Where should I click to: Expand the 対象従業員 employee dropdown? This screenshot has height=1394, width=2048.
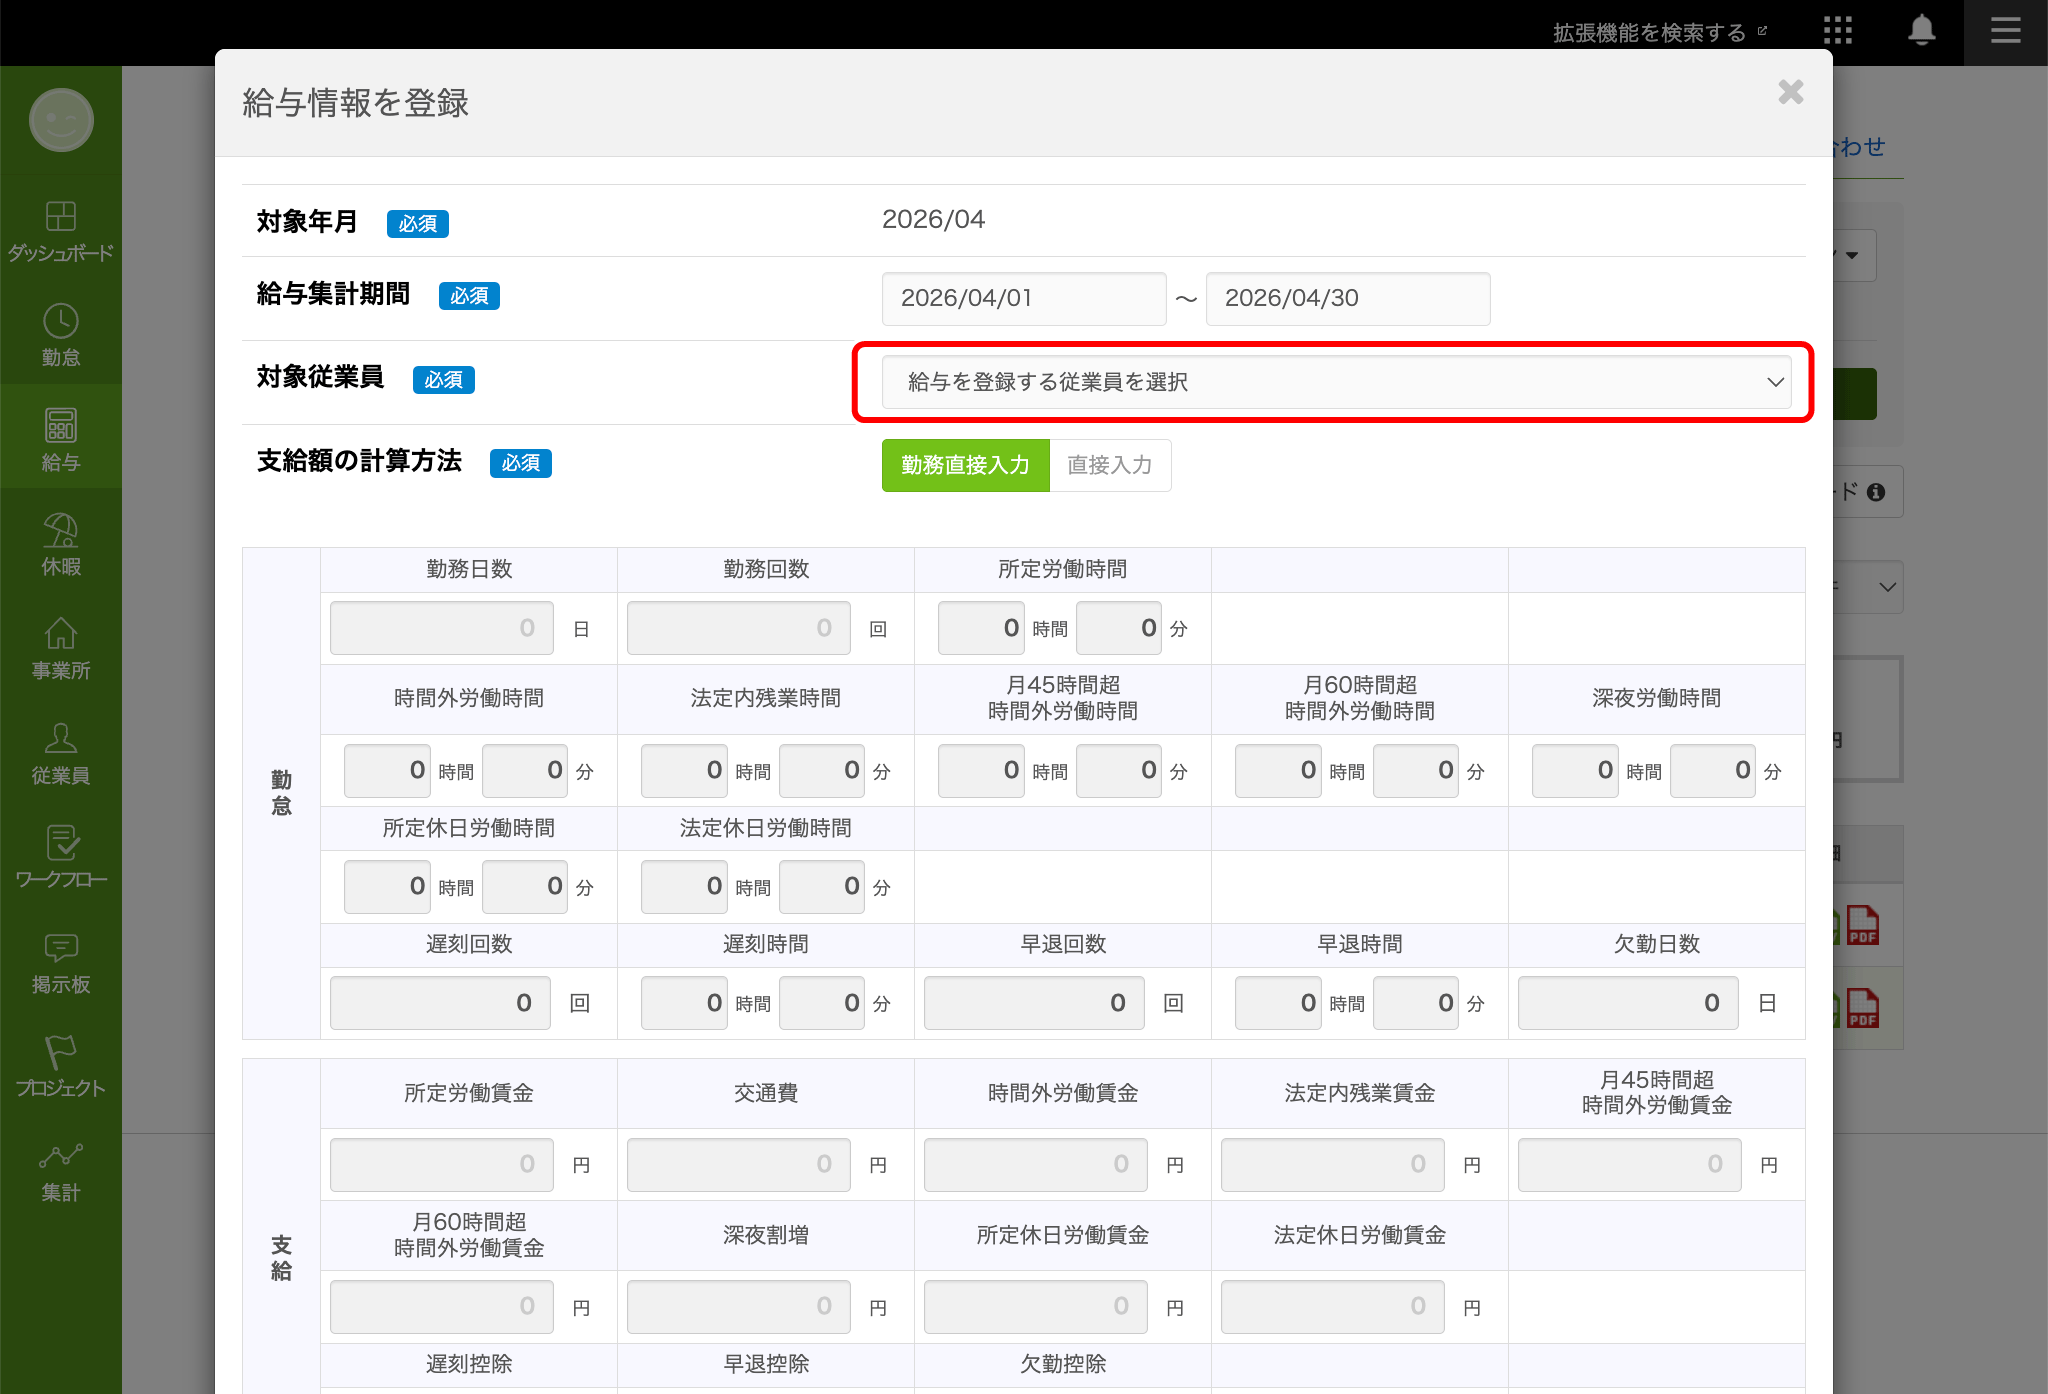1335,382
